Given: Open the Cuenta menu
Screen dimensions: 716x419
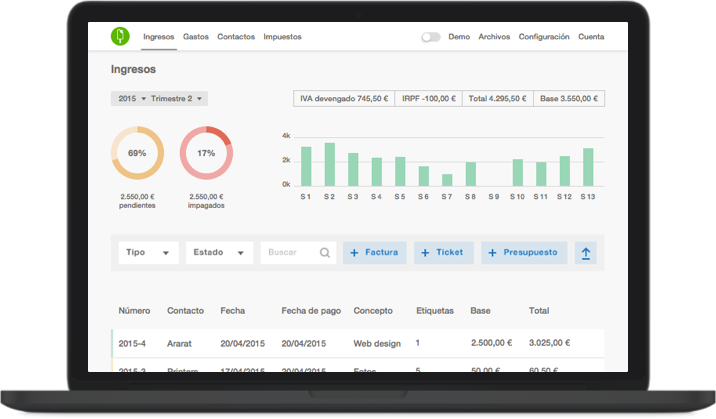Looking at the screenshot, I should coord(591,37).
